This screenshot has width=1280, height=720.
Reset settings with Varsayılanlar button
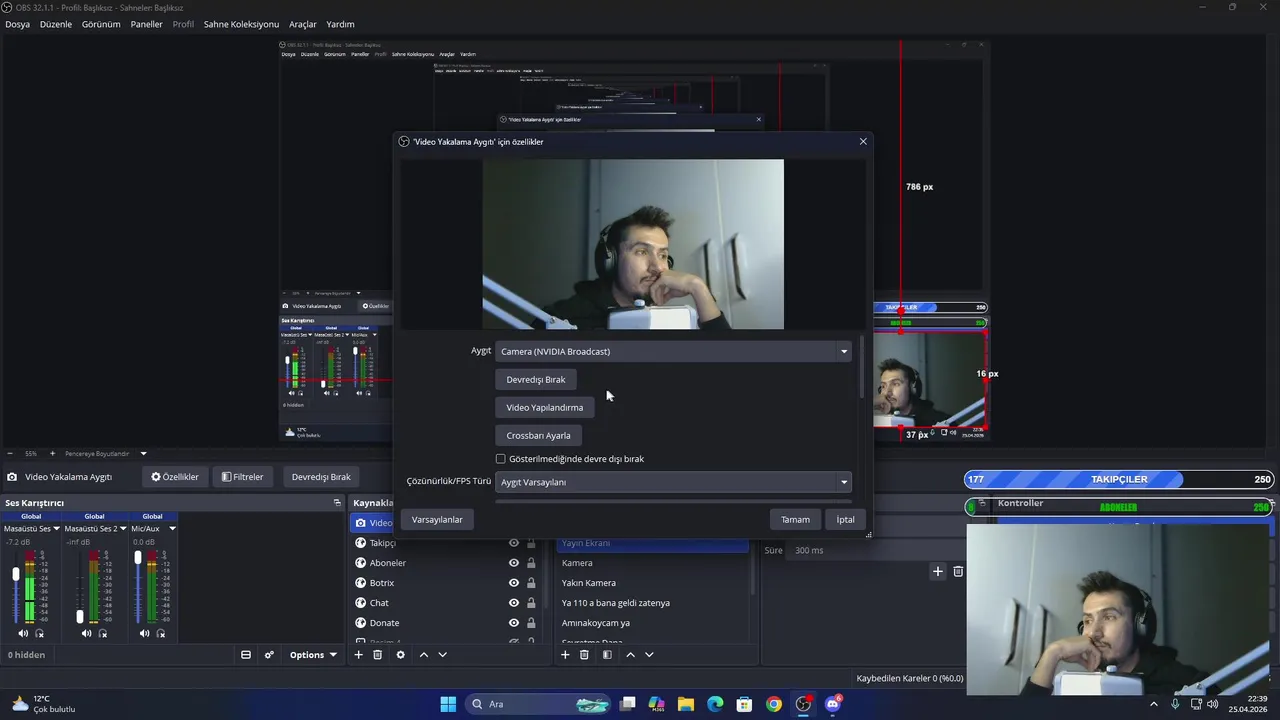click(x=437, y=520)
